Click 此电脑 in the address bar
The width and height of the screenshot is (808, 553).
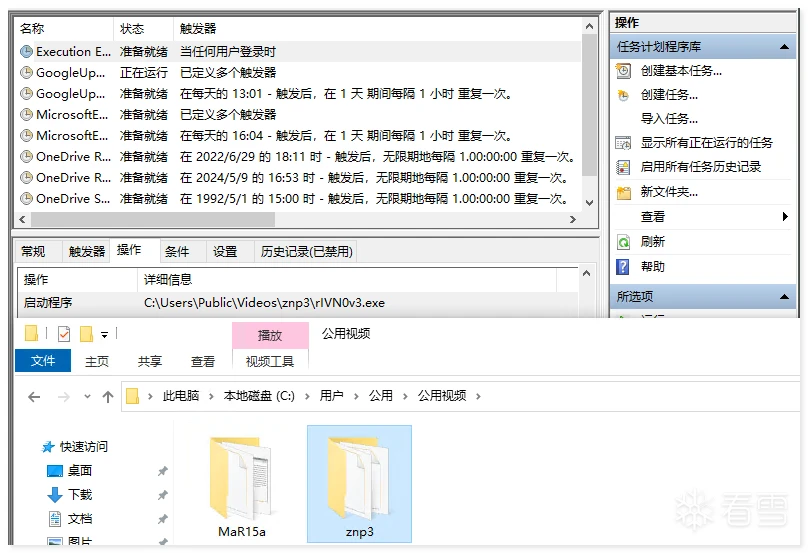pos(181,396)
